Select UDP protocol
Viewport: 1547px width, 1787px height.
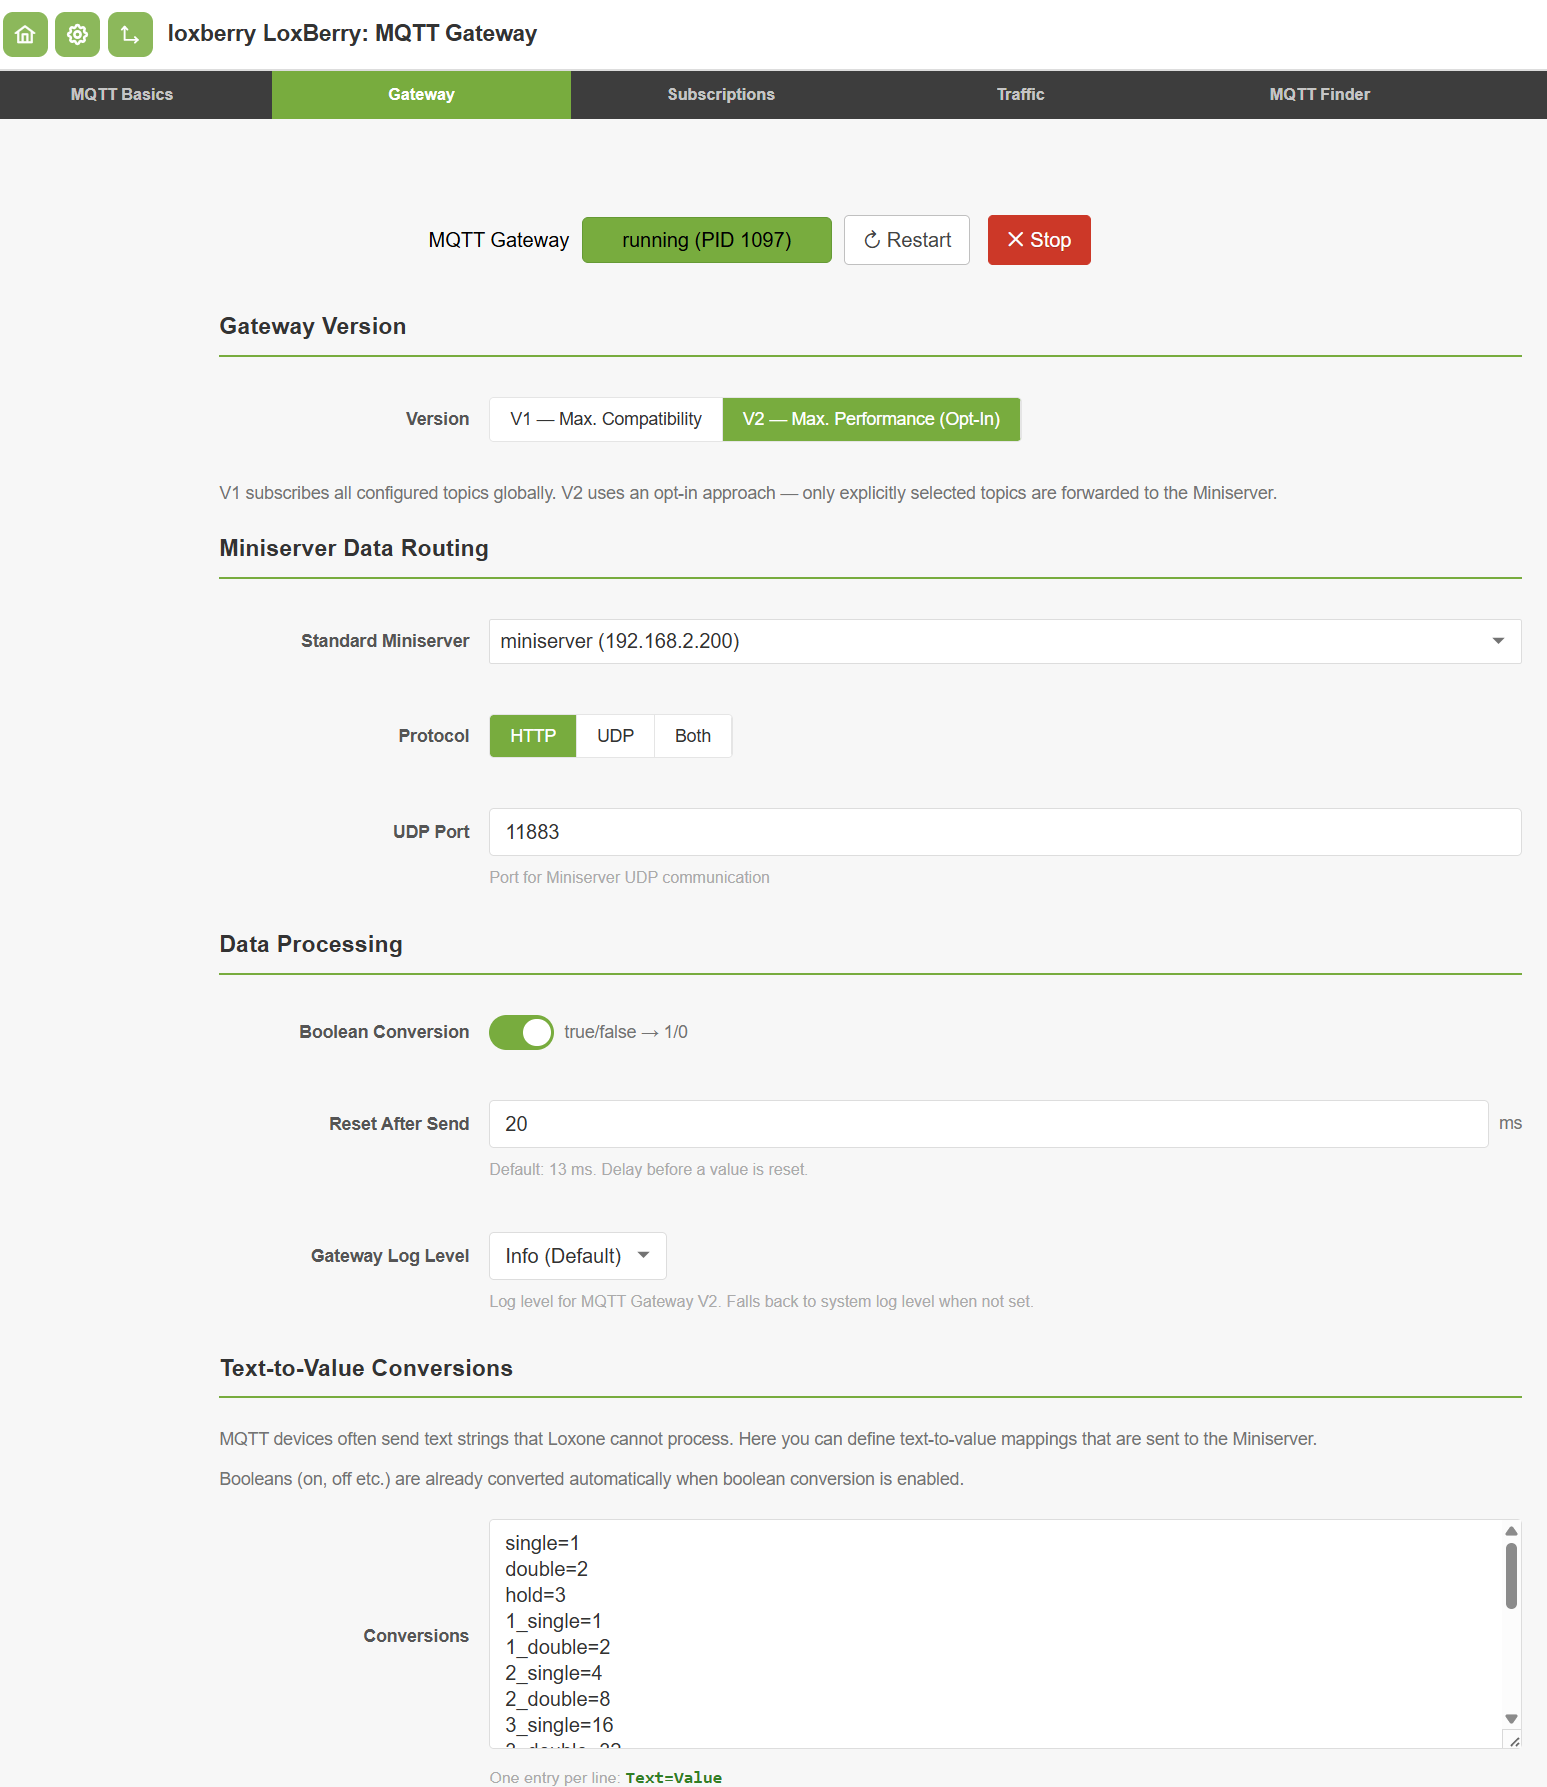[615, 736]
